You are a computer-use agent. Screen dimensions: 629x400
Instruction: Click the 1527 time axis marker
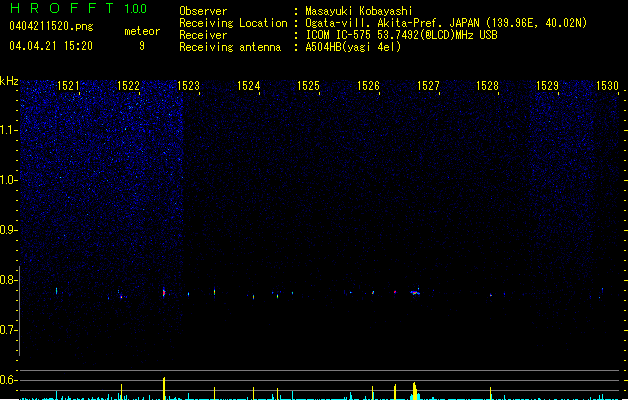pos(428,85)
